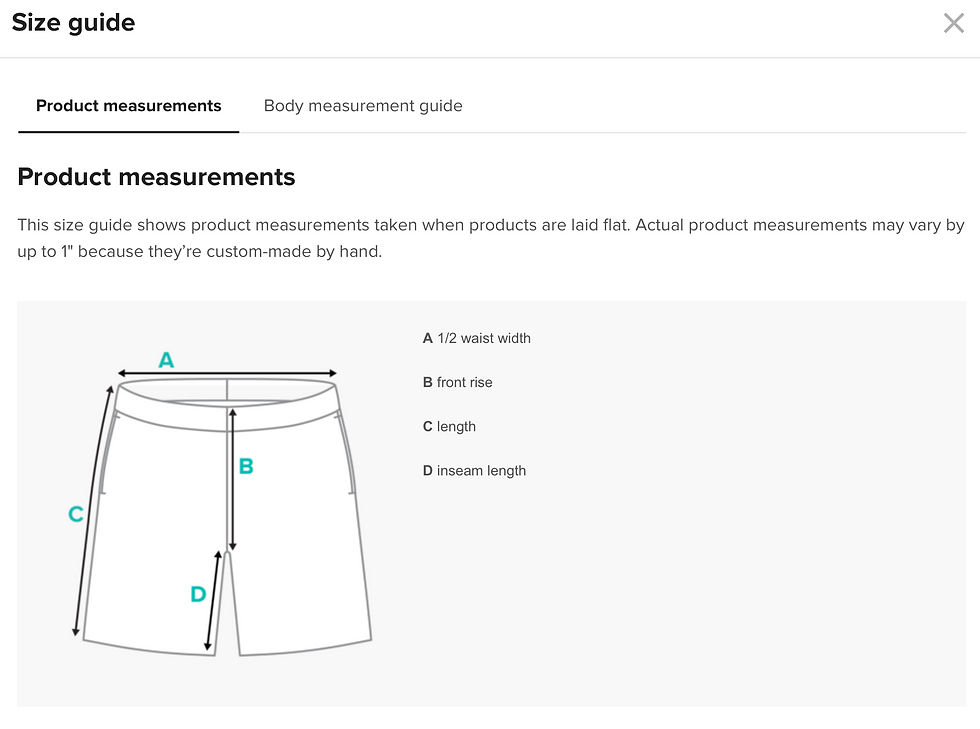The height and width of the screenshot is (729, 980).
Task: Select the Product measurements tab
Action: [x=128, y=106]
